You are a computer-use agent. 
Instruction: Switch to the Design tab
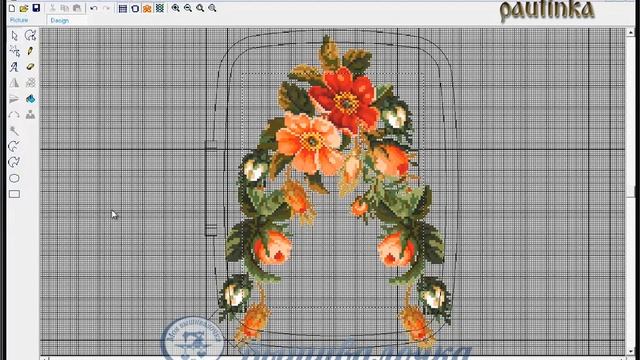point(60,20)
